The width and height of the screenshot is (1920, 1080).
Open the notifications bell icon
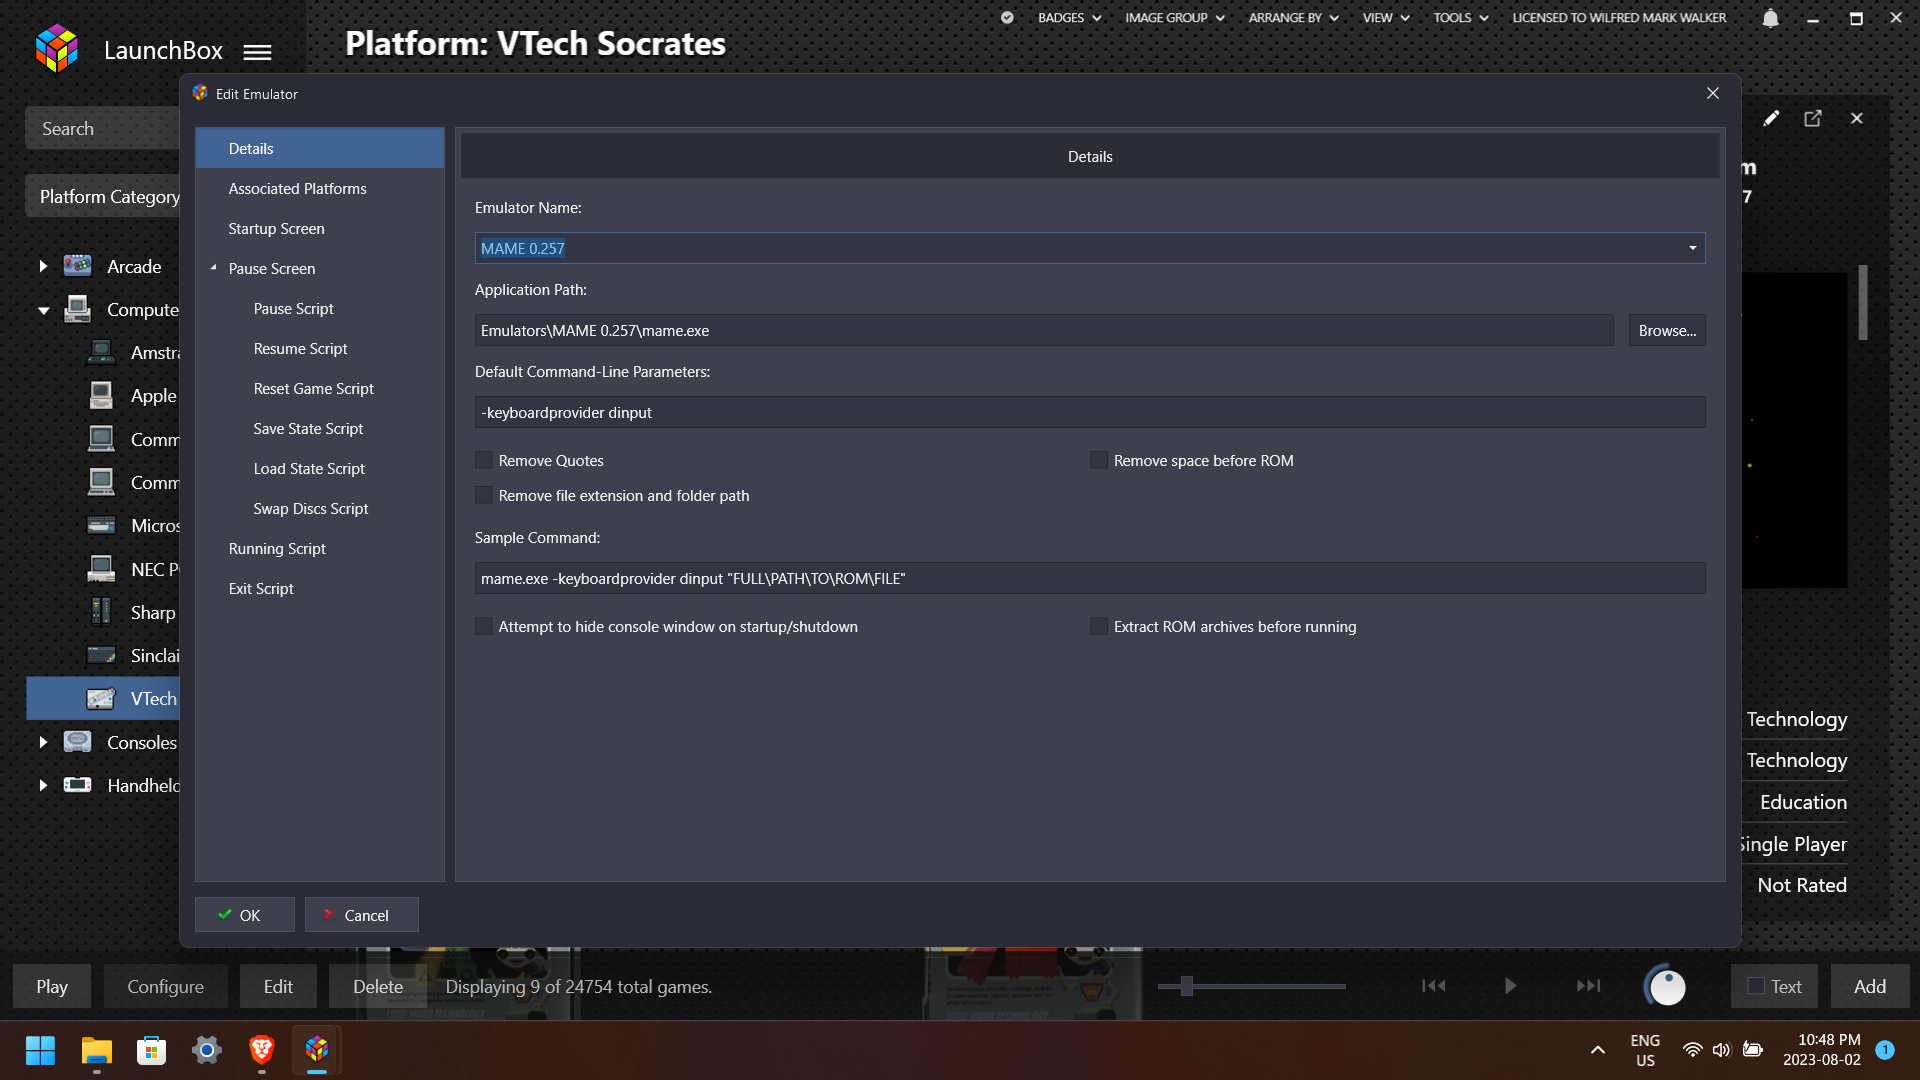pyautogui.click(x=1770, y=18)
